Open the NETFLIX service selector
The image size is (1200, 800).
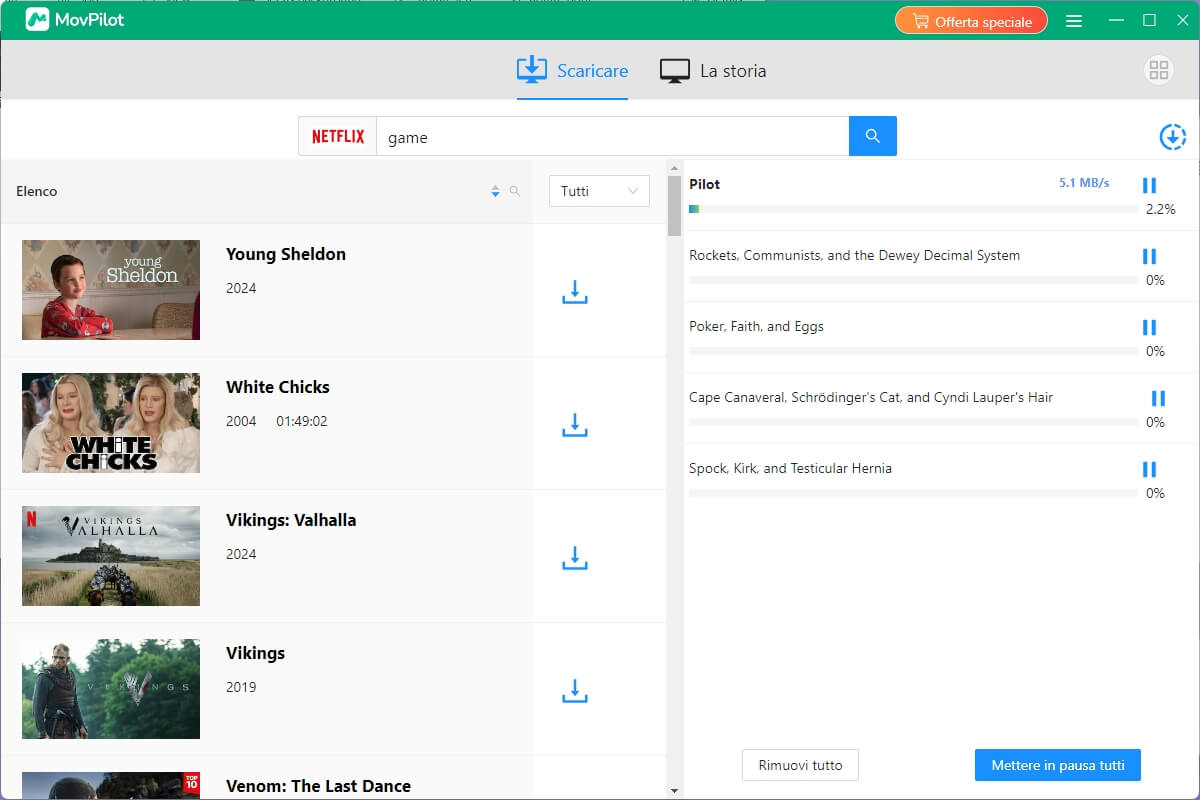coord(338,137)
